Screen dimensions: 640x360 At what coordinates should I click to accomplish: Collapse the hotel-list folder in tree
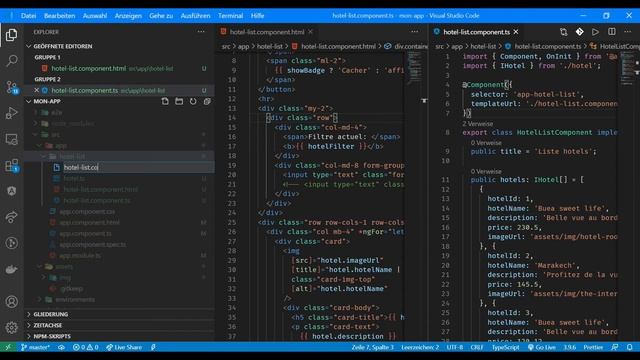(x=43, y=156)
